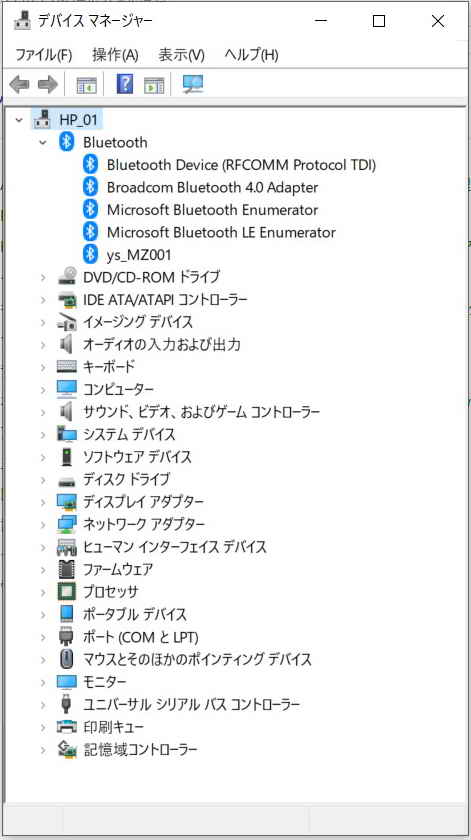Viewport: 471px width, 840px height.
Task: Select the ディスプレイ アダプター tree item
Action: 143,502
